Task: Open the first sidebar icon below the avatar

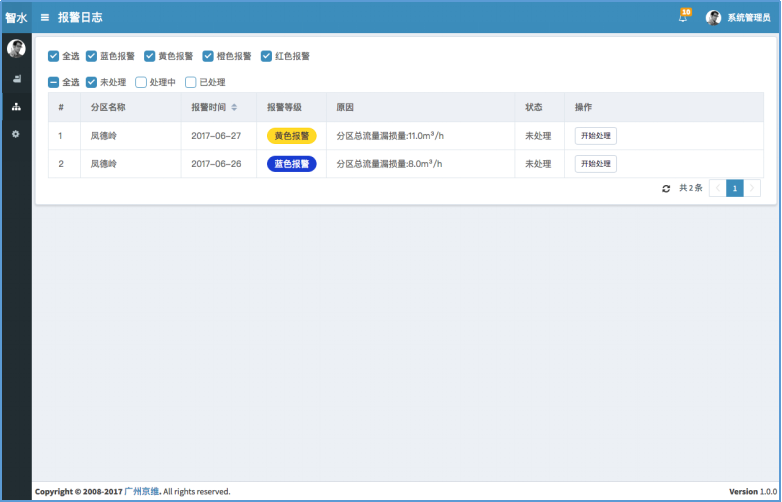Action: tap(16, 78)
